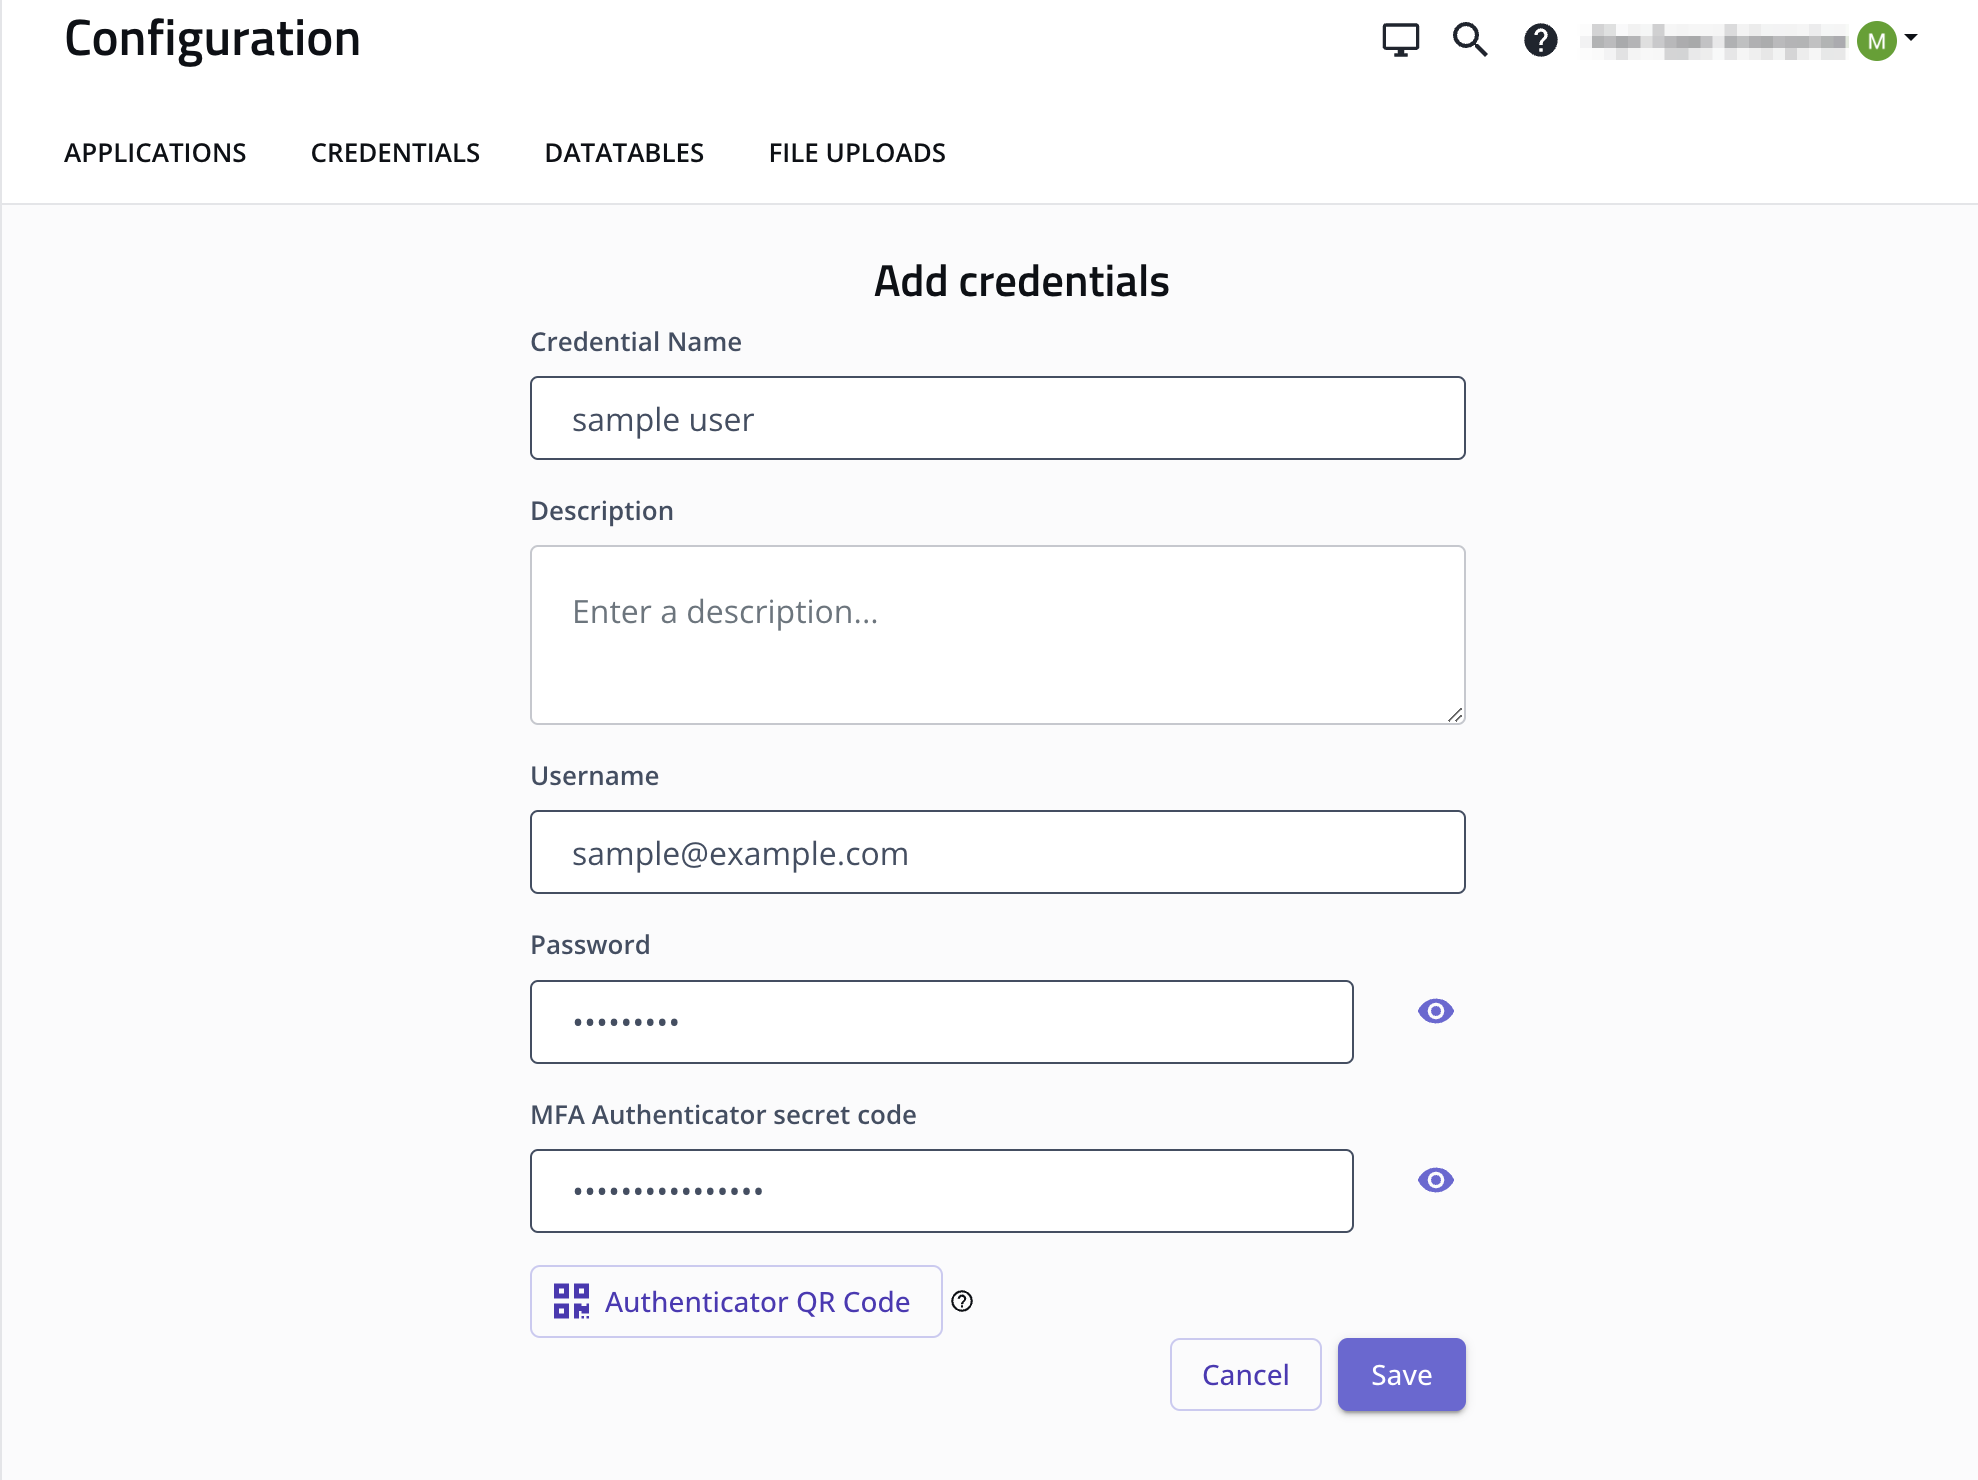Switch to the Applications tab
The image size is (1978, 1480).
coord(155,153)
